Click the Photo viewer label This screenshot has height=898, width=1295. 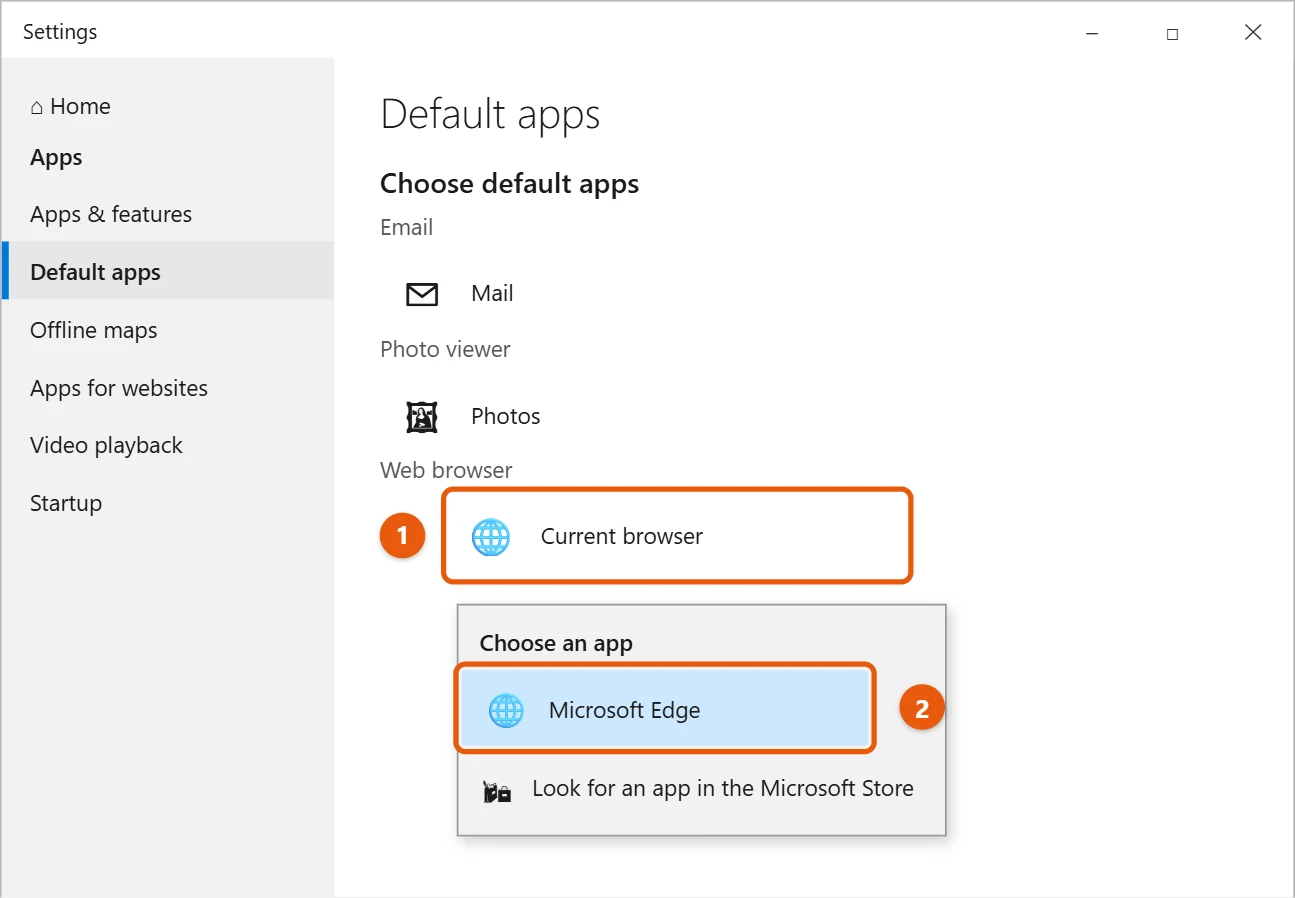[445, 349]
